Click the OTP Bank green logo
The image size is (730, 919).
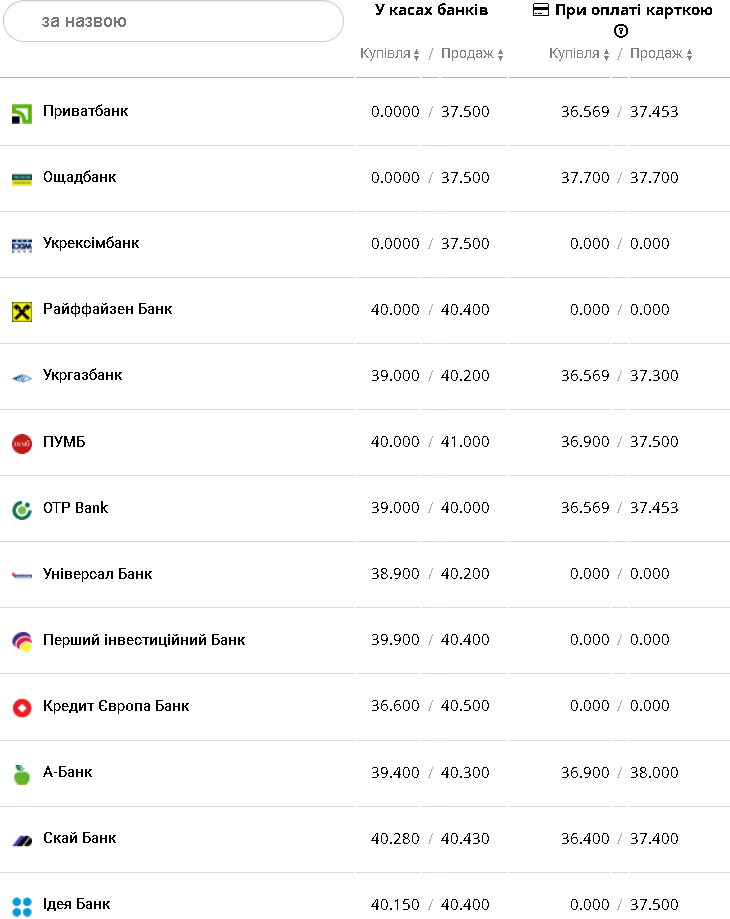(x=22, y=509)
